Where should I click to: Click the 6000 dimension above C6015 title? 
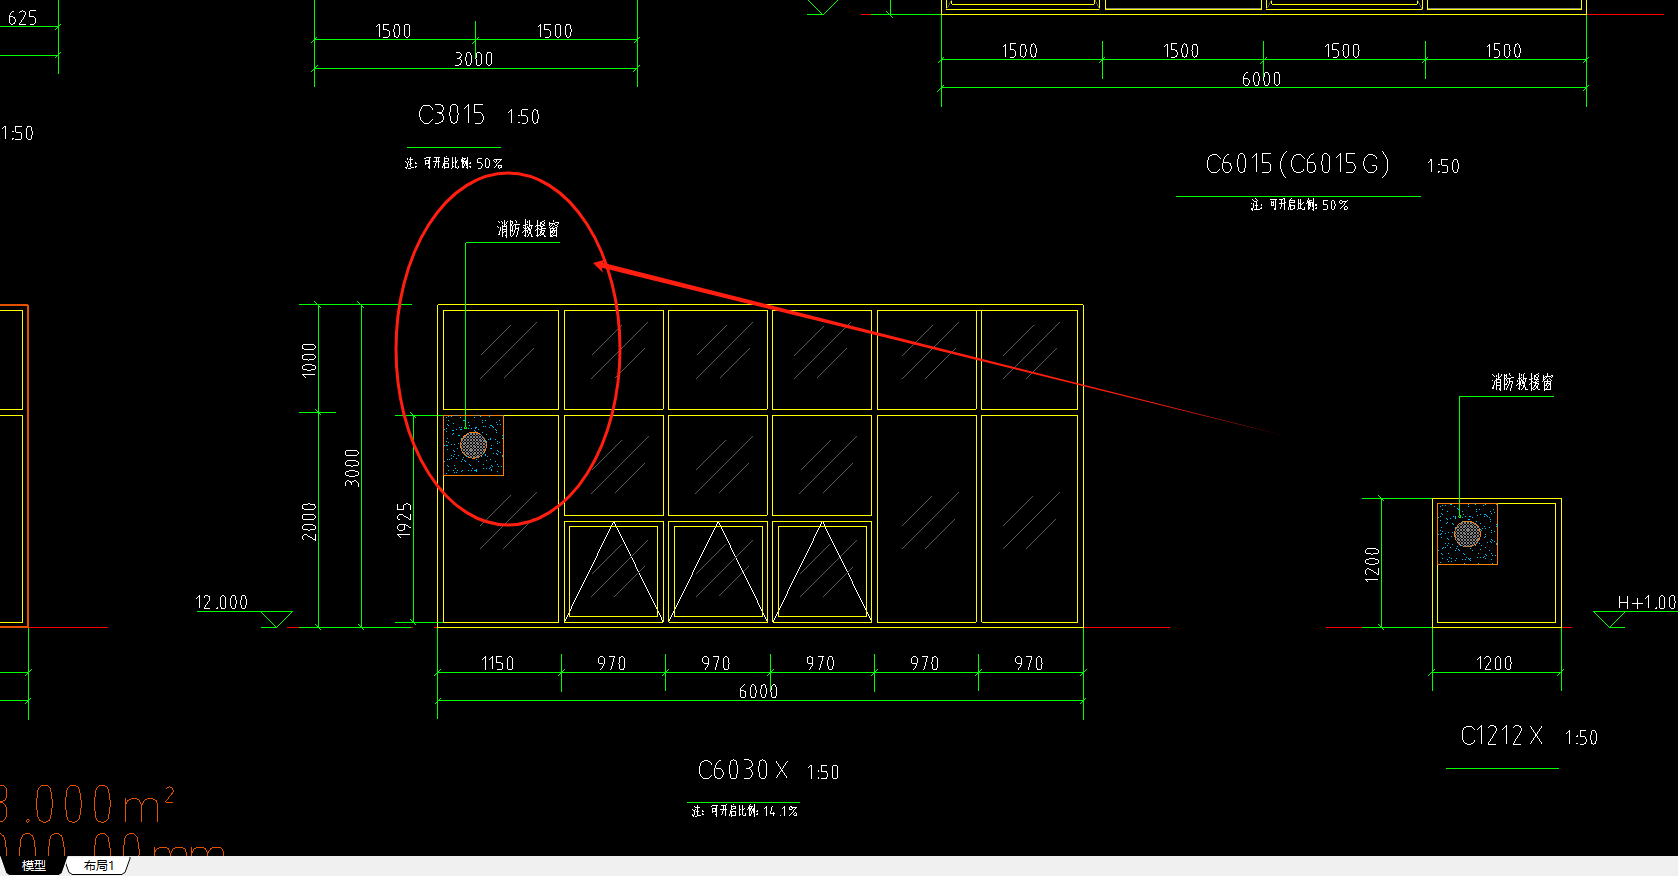click(1261, 79)
